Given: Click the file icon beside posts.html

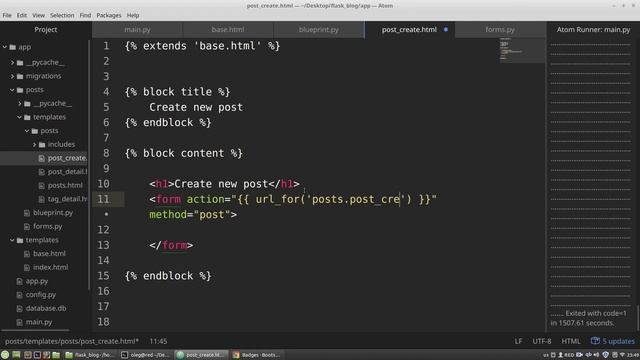Looking at the screenshot, I should [41, 185].
